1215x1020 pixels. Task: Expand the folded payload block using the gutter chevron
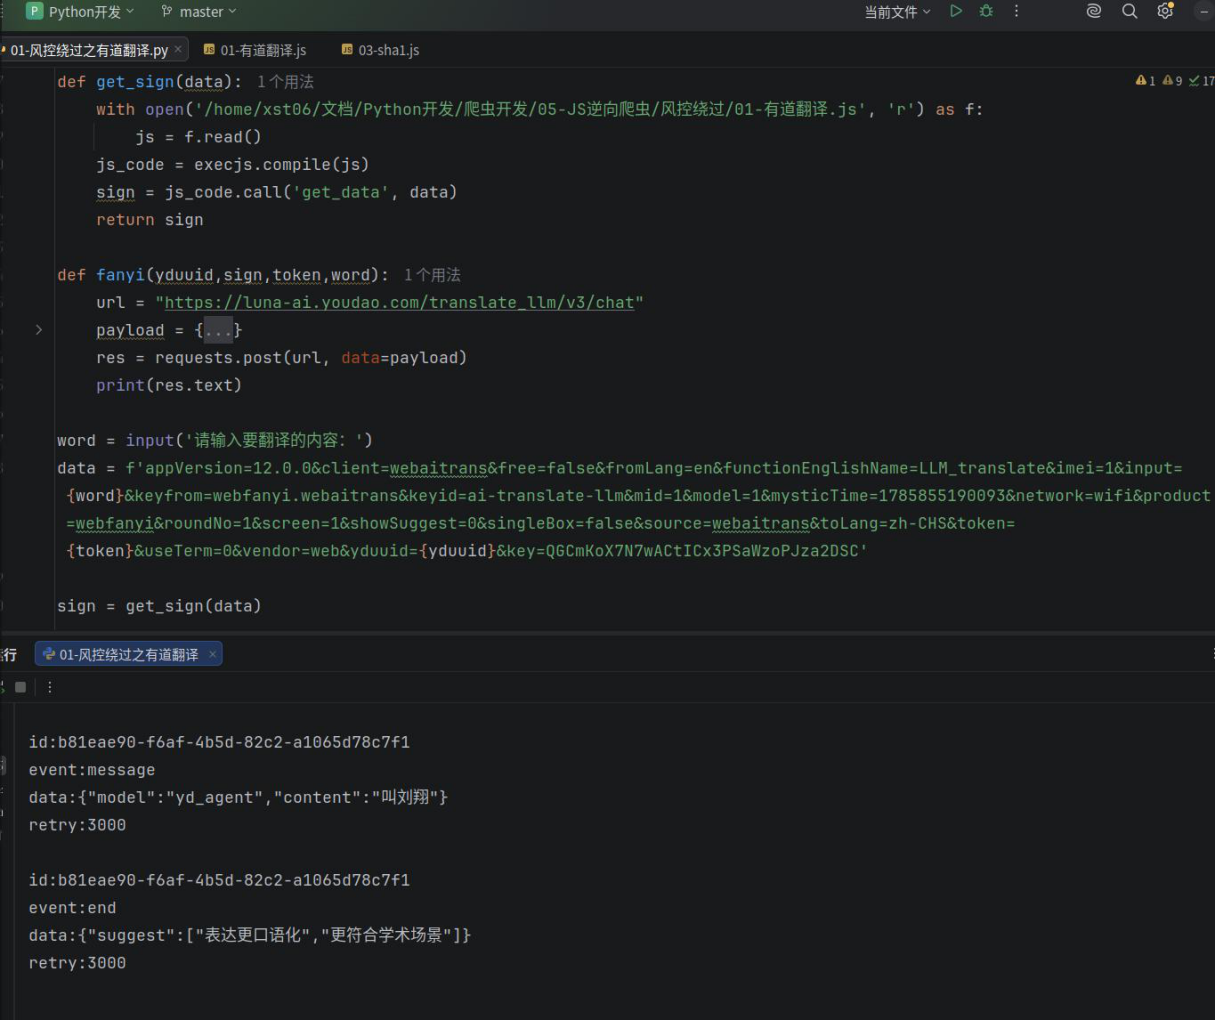point(39,329)
